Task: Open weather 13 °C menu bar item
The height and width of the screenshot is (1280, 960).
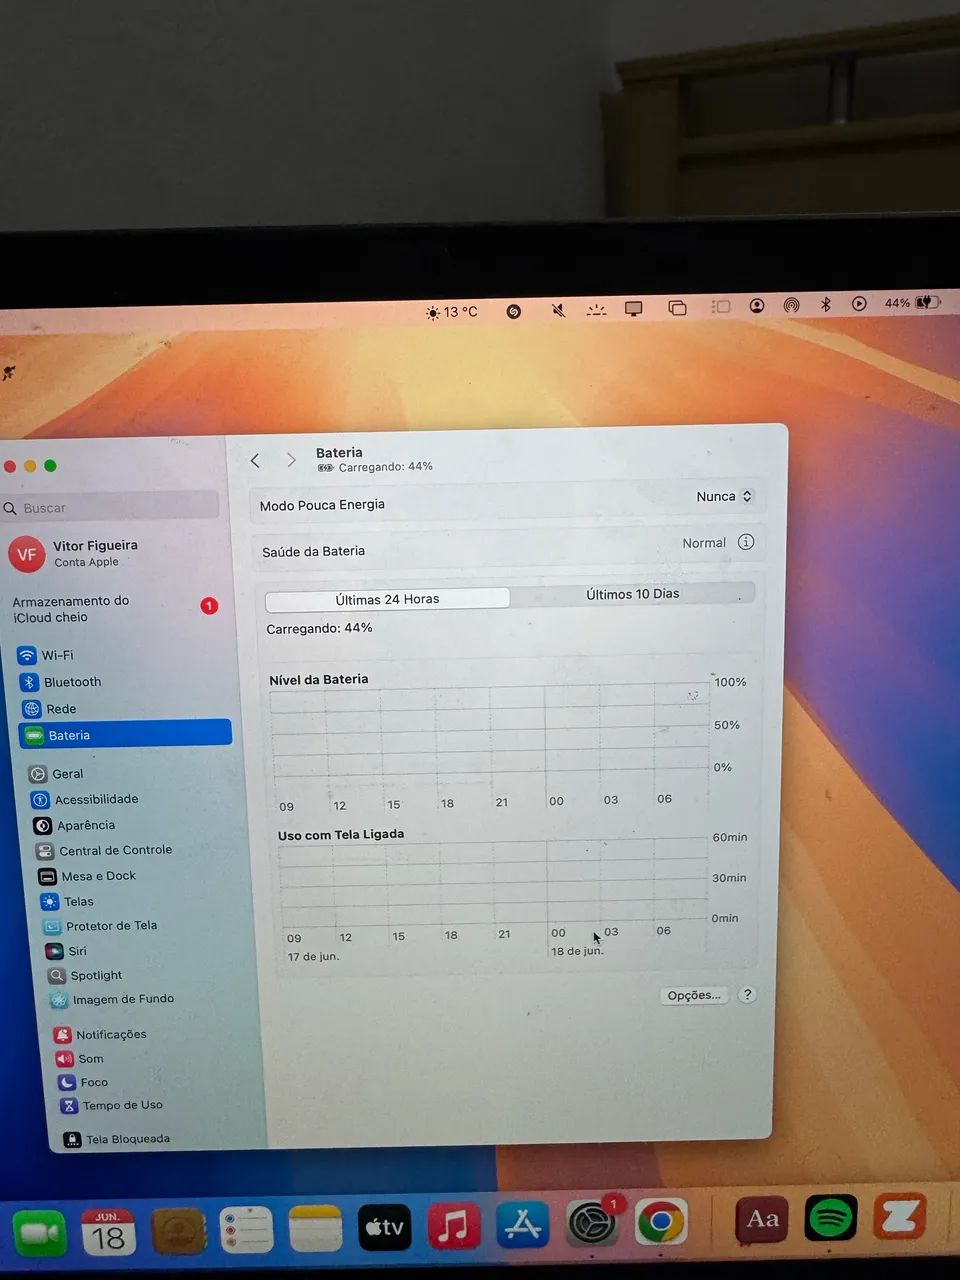Action: coord(452,312)
